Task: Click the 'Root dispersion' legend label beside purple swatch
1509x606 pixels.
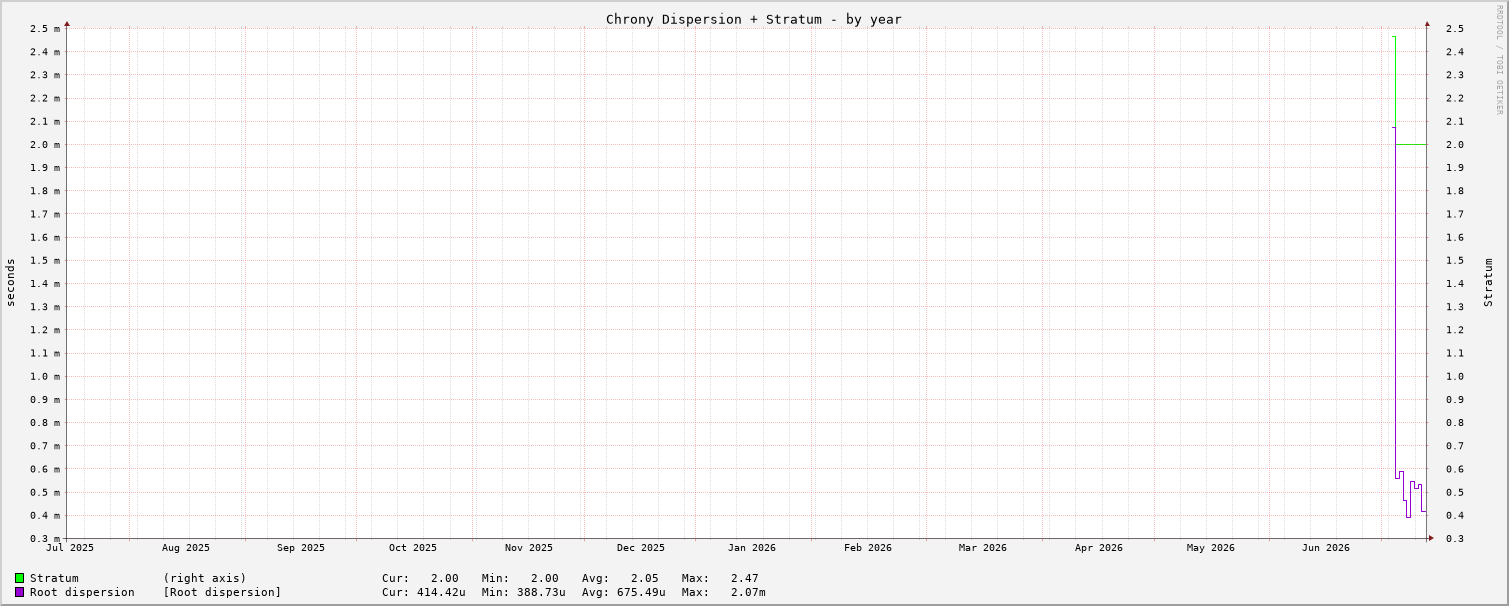Action: tap(82, 592)
